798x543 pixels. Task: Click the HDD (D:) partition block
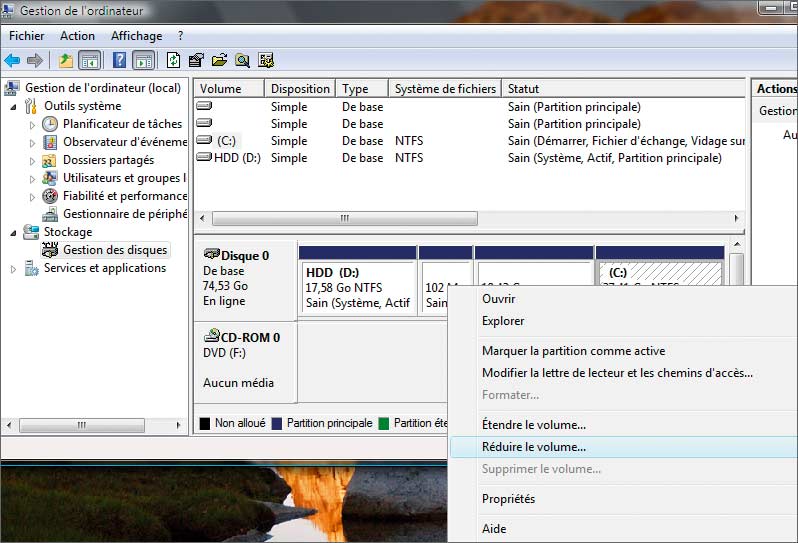(357, 288)
